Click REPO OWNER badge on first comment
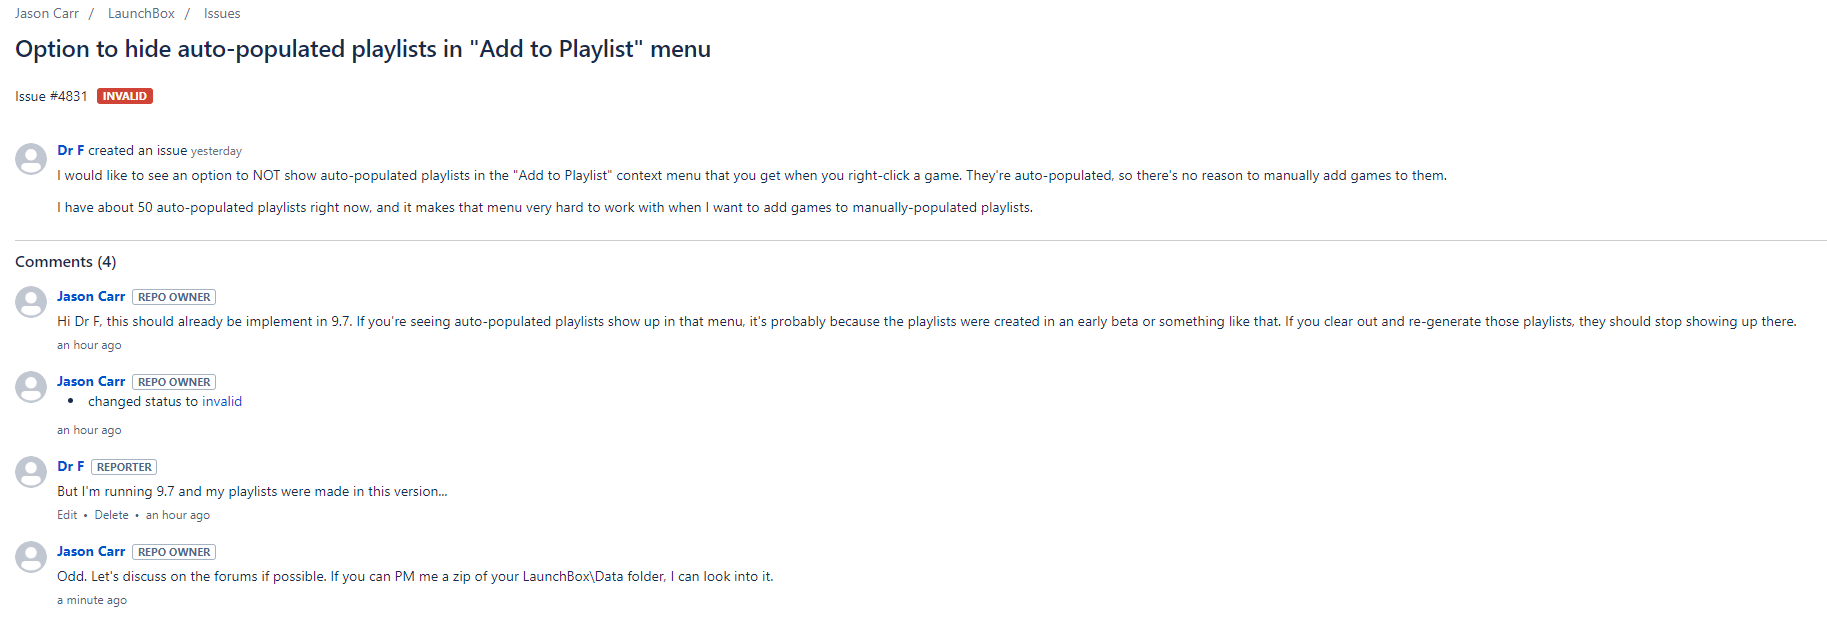The image size is (1827, 633). click(174, 297)
